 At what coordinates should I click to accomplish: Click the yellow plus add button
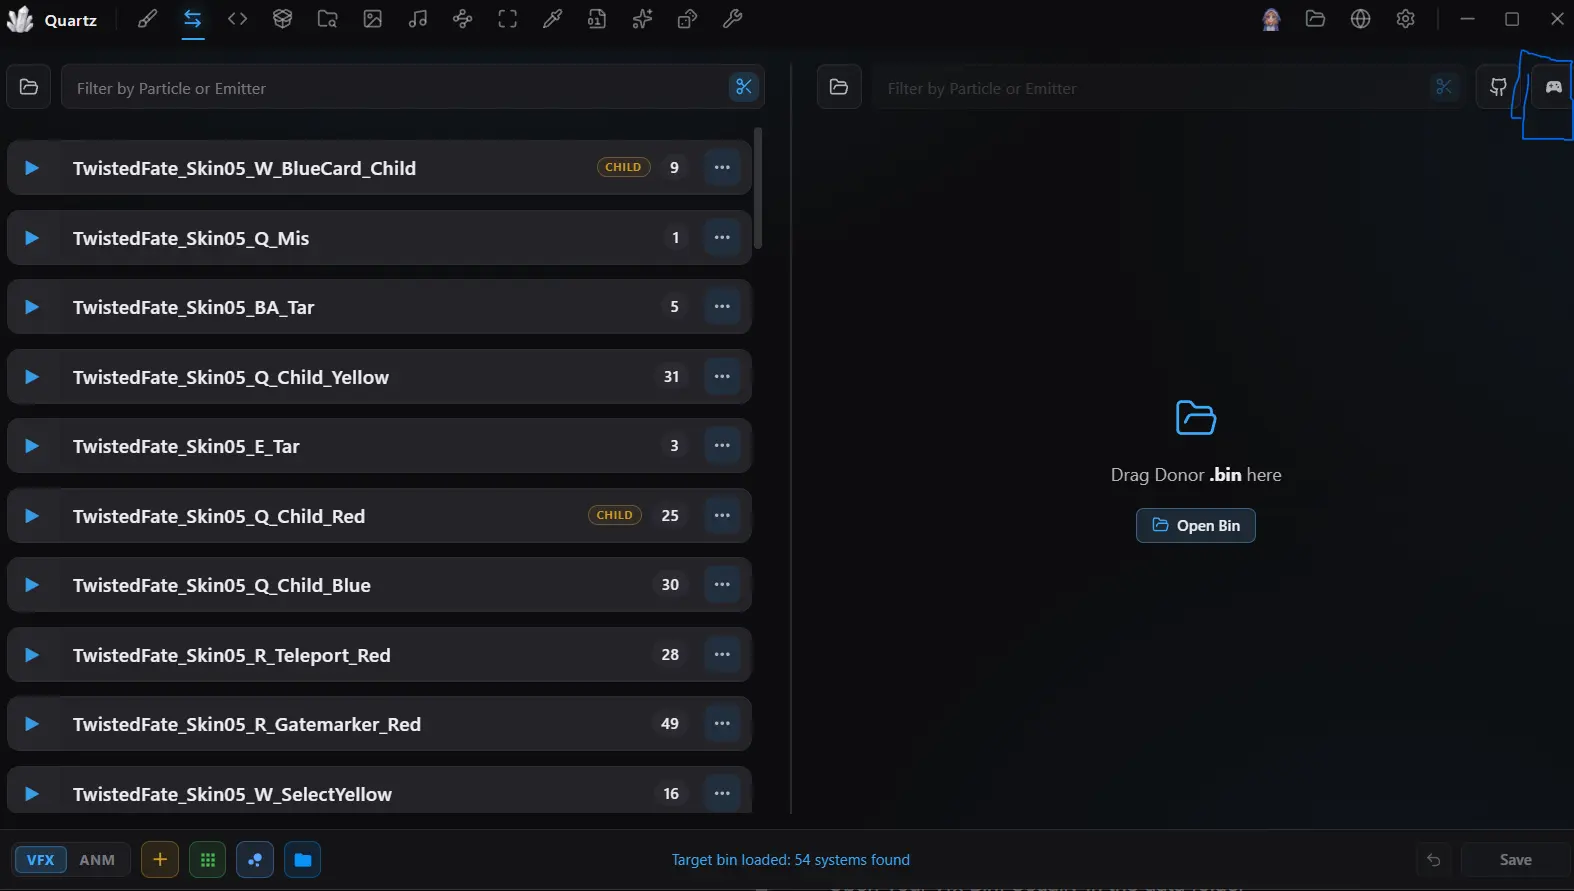coord(160,860)
